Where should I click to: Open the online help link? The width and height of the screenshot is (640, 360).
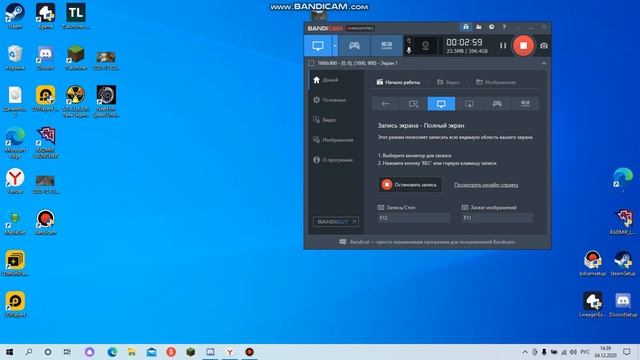pos(486,185)
